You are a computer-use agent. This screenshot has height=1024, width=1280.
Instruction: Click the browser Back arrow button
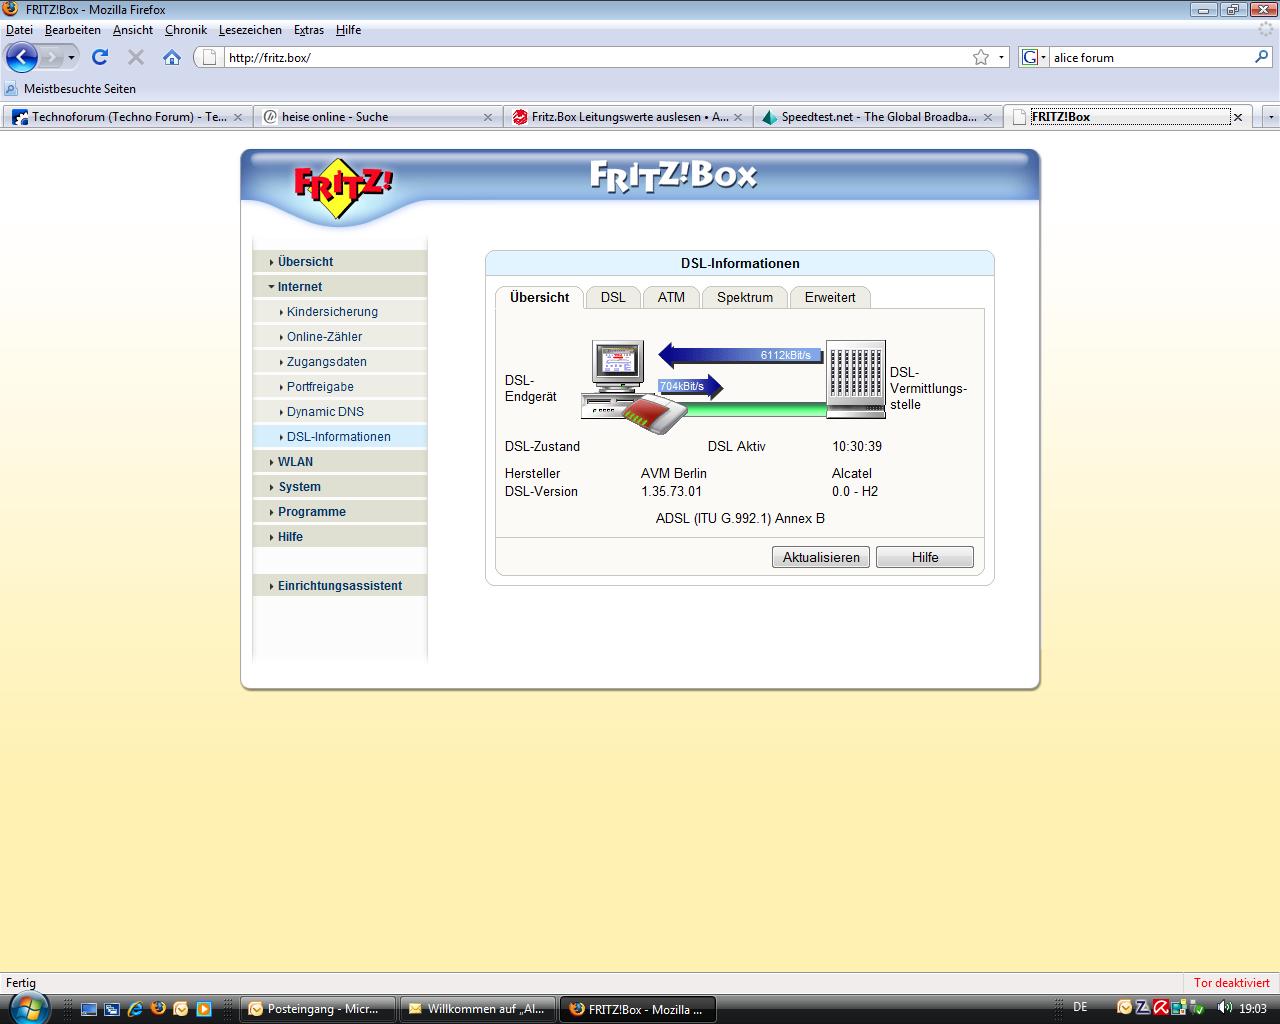point(21,57)
